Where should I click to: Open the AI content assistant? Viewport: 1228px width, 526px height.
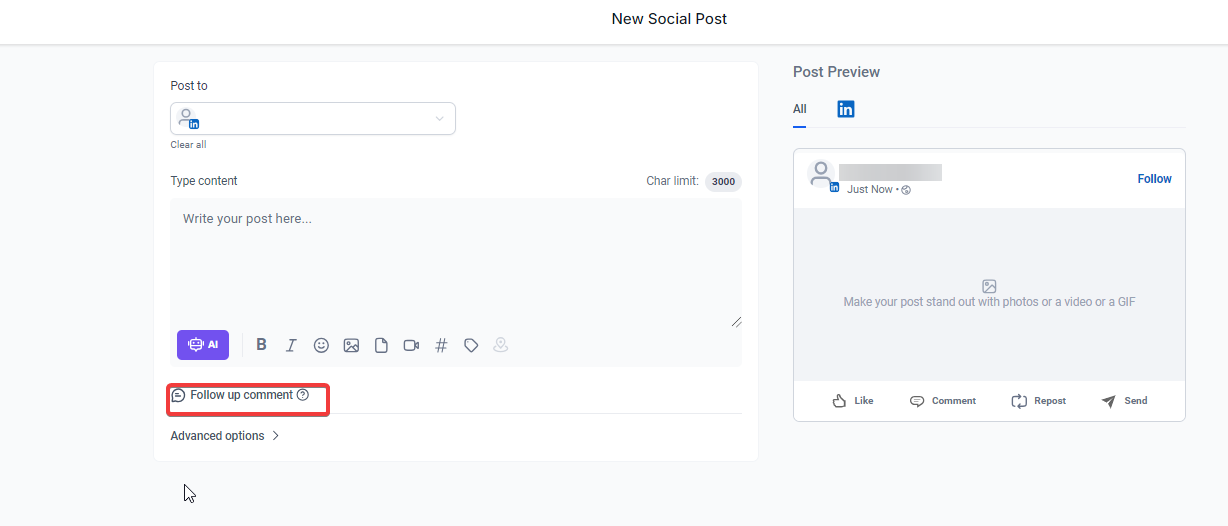click(x=203, y=345)
